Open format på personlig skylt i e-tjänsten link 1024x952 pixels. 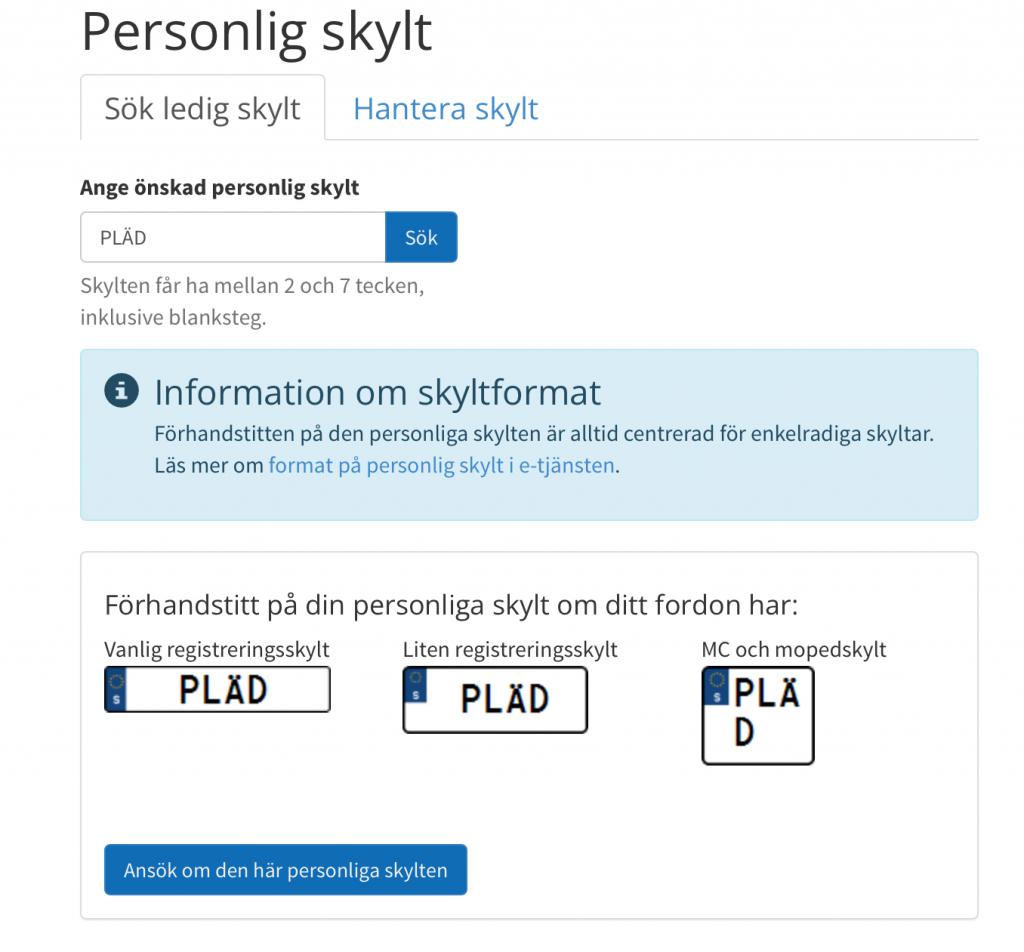[441, 465]
